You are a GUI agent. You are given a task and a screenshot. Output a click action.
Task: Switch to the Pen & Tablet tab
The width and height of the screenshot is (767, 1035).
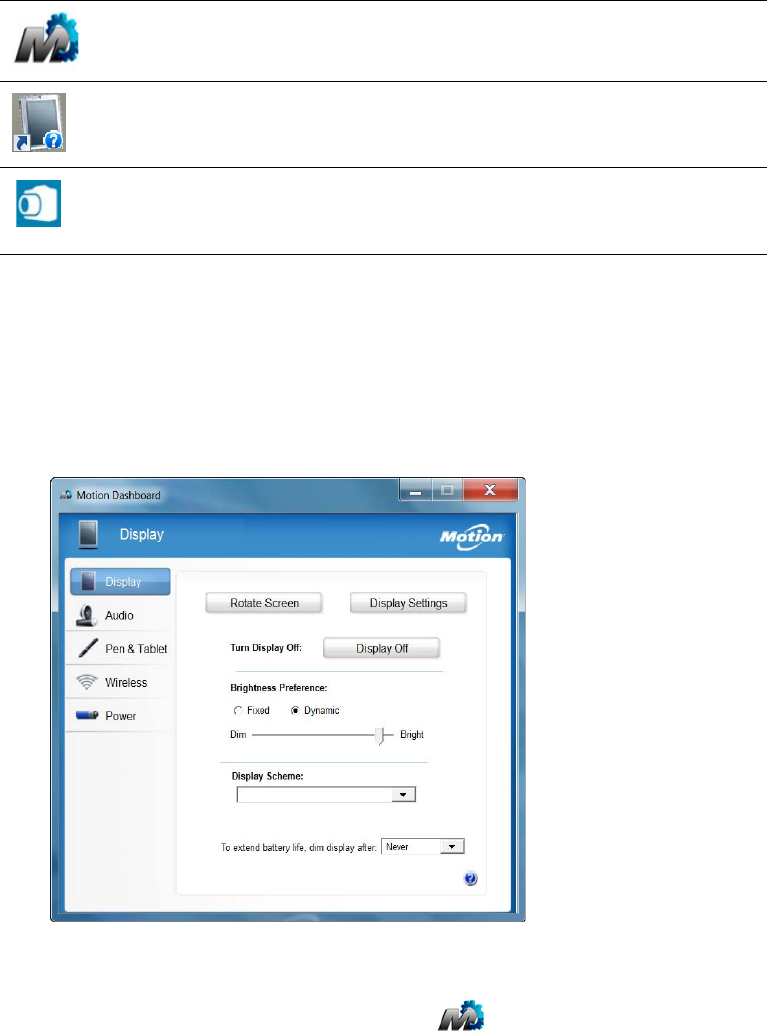point(119,649)
